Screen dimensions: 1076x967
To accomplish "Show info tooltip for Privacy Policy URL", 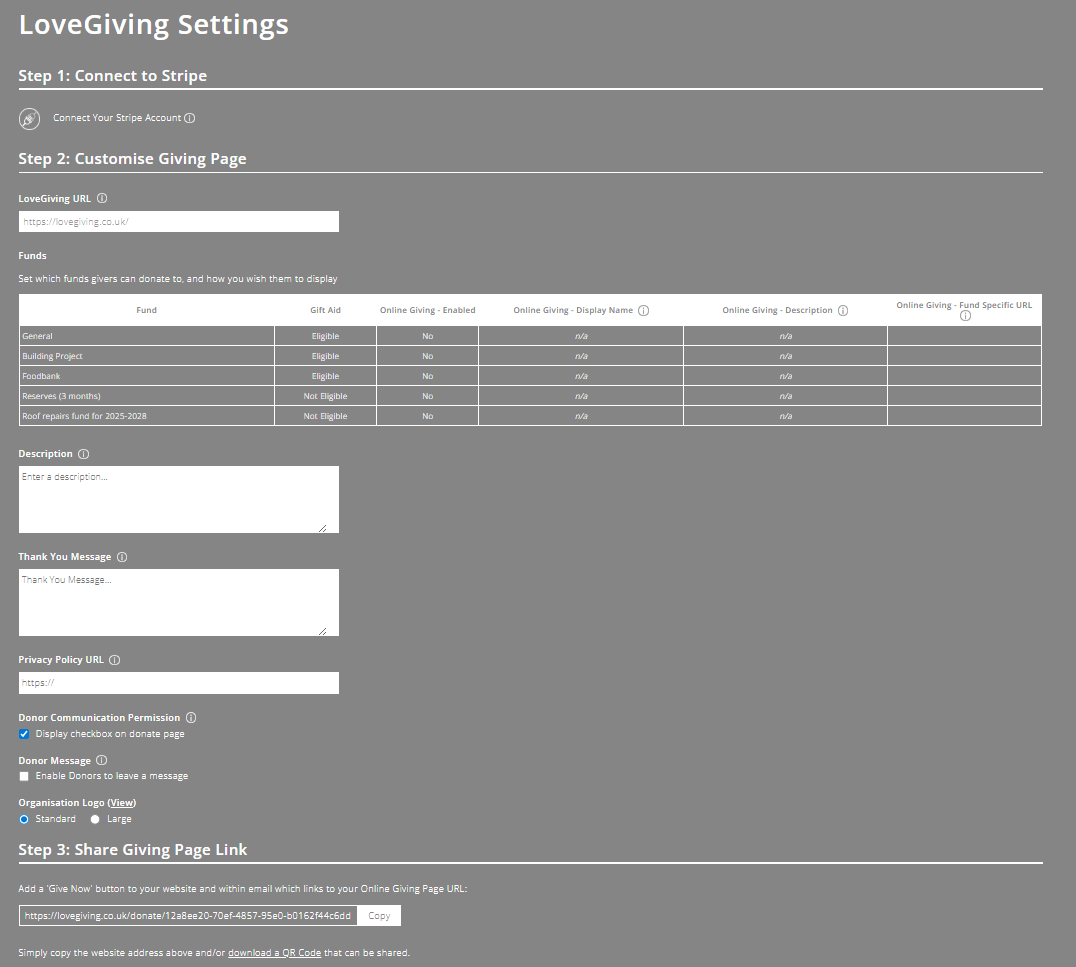I will 115,660.
